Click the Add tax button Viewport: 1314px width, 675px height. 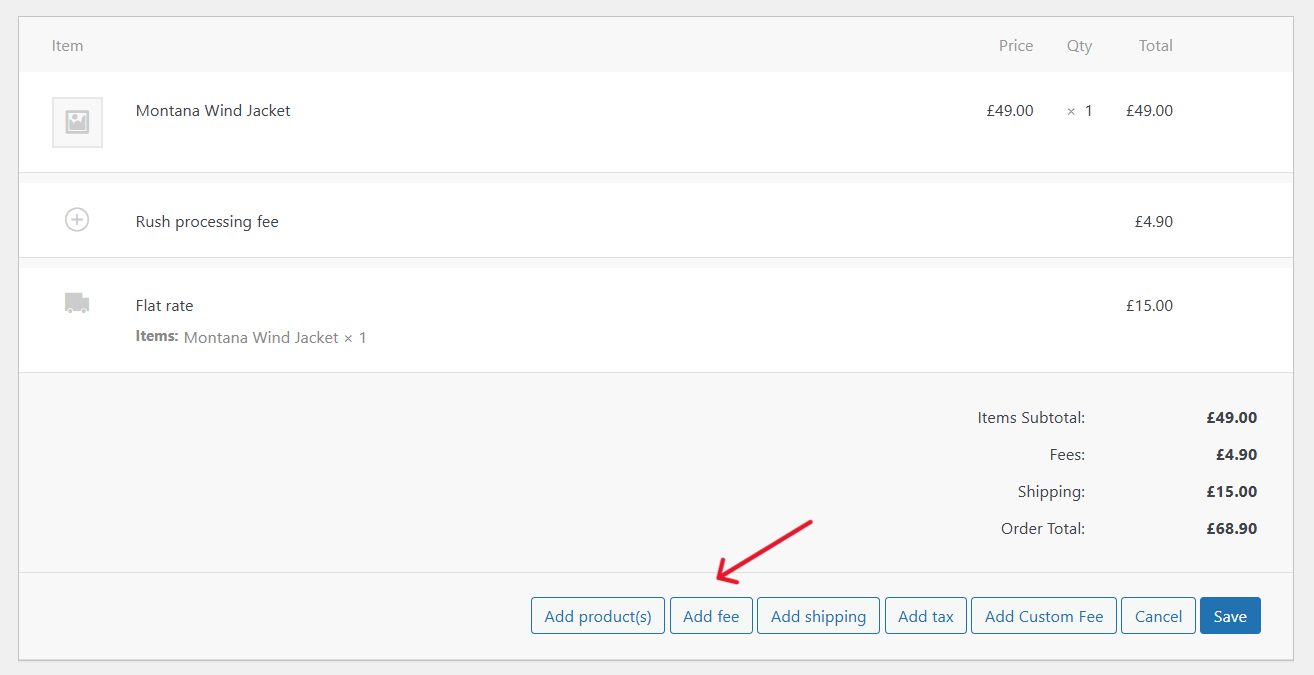[x=925, y=615]
